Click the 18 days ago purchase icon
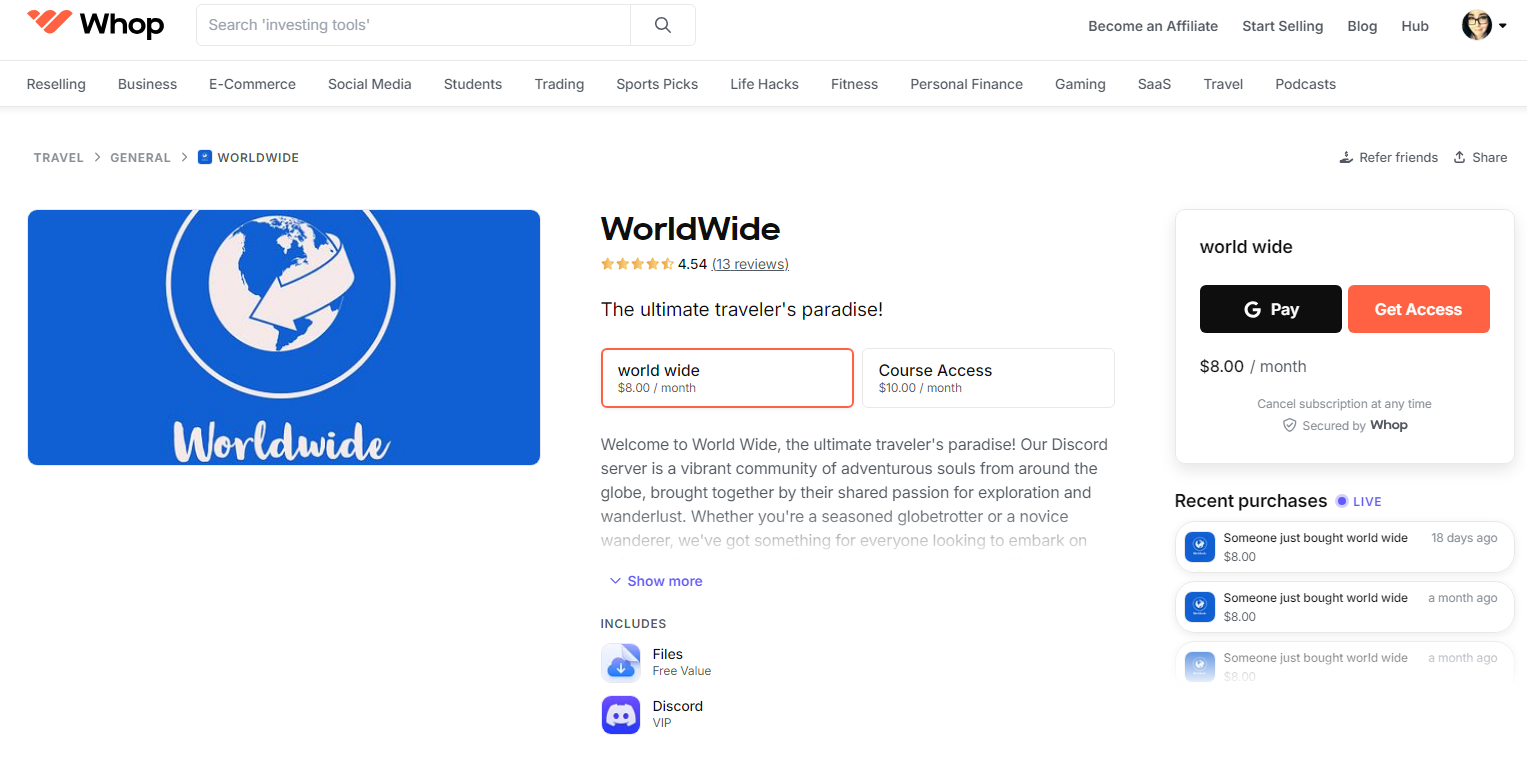Screen dimensions: 1527x766 (1200, 547)
